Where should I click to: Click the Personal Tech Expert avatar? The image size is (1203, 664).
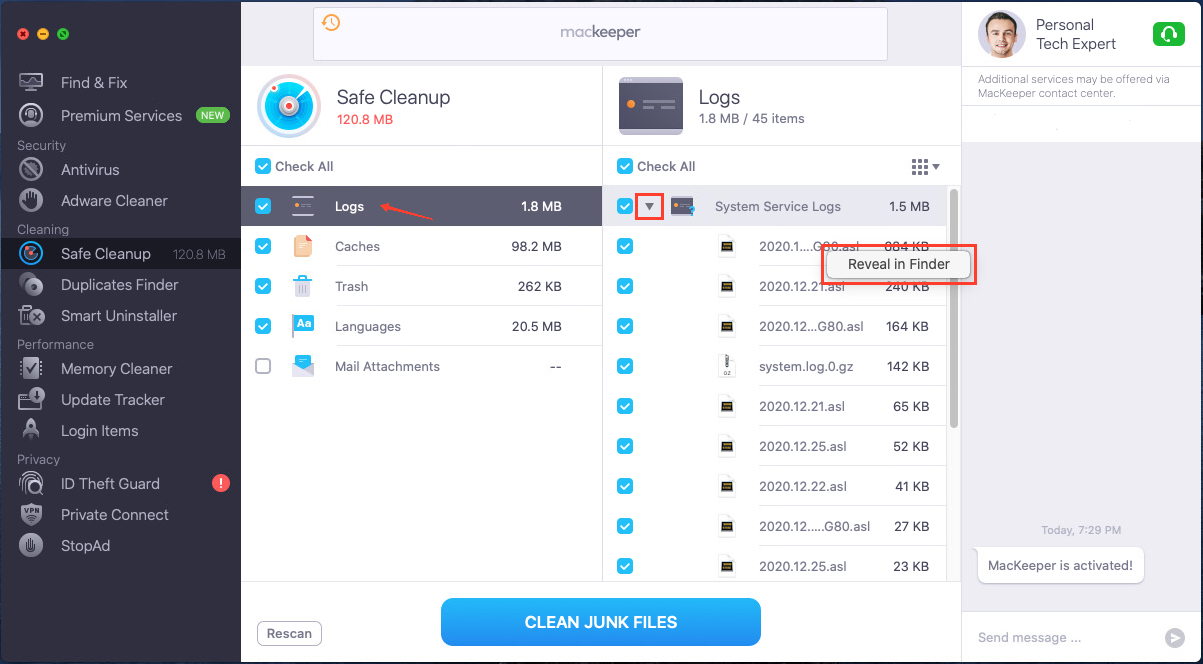1001,35
